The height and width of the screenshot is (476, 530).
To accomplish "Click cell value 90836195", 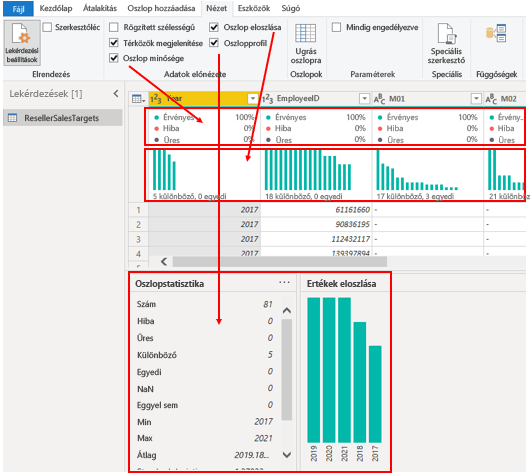I will point(353,224).
